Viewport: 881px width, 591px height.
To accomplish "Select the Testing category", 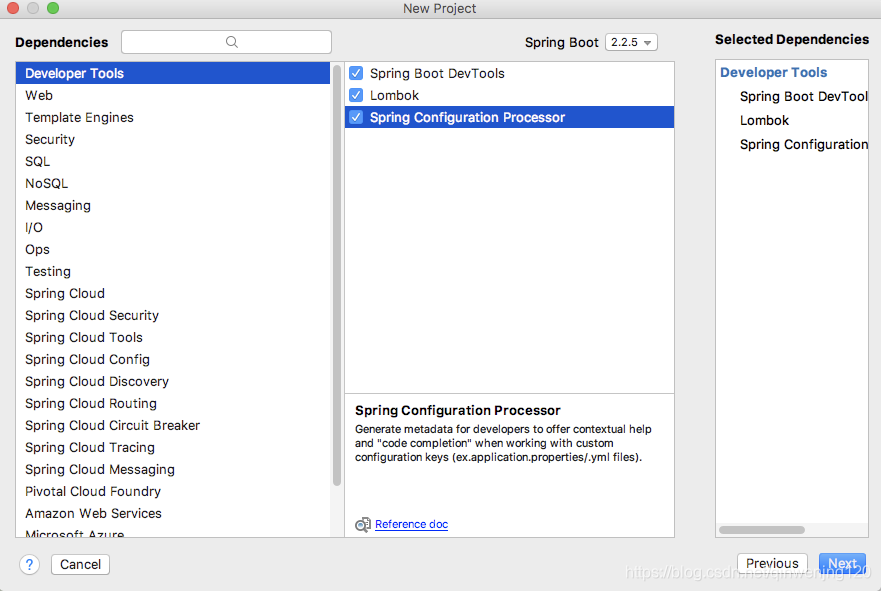I will coord(173,271).
